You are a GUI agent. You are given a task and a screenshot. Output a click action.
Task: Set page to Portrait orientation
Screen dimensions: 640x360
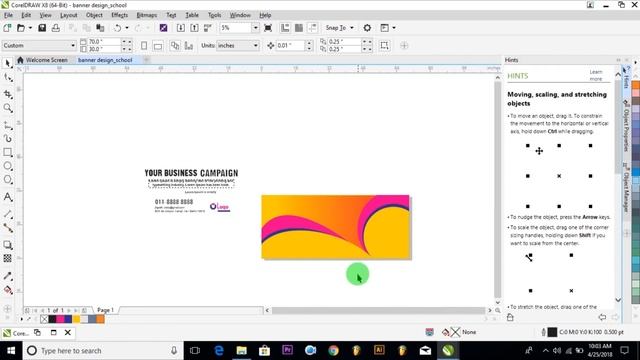(x=144, y=45)
